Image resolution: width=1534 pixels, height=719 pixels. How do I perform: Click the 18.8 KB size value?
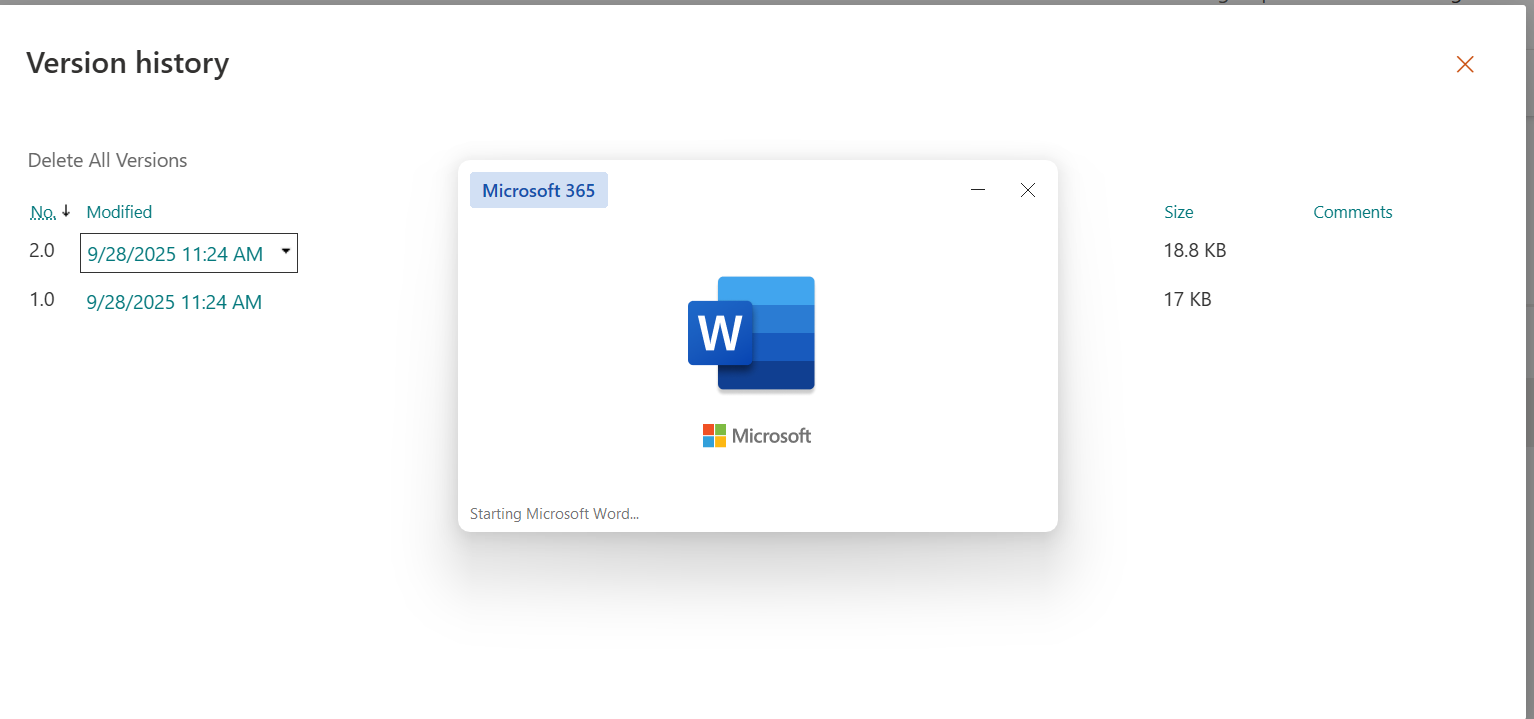1195,250
